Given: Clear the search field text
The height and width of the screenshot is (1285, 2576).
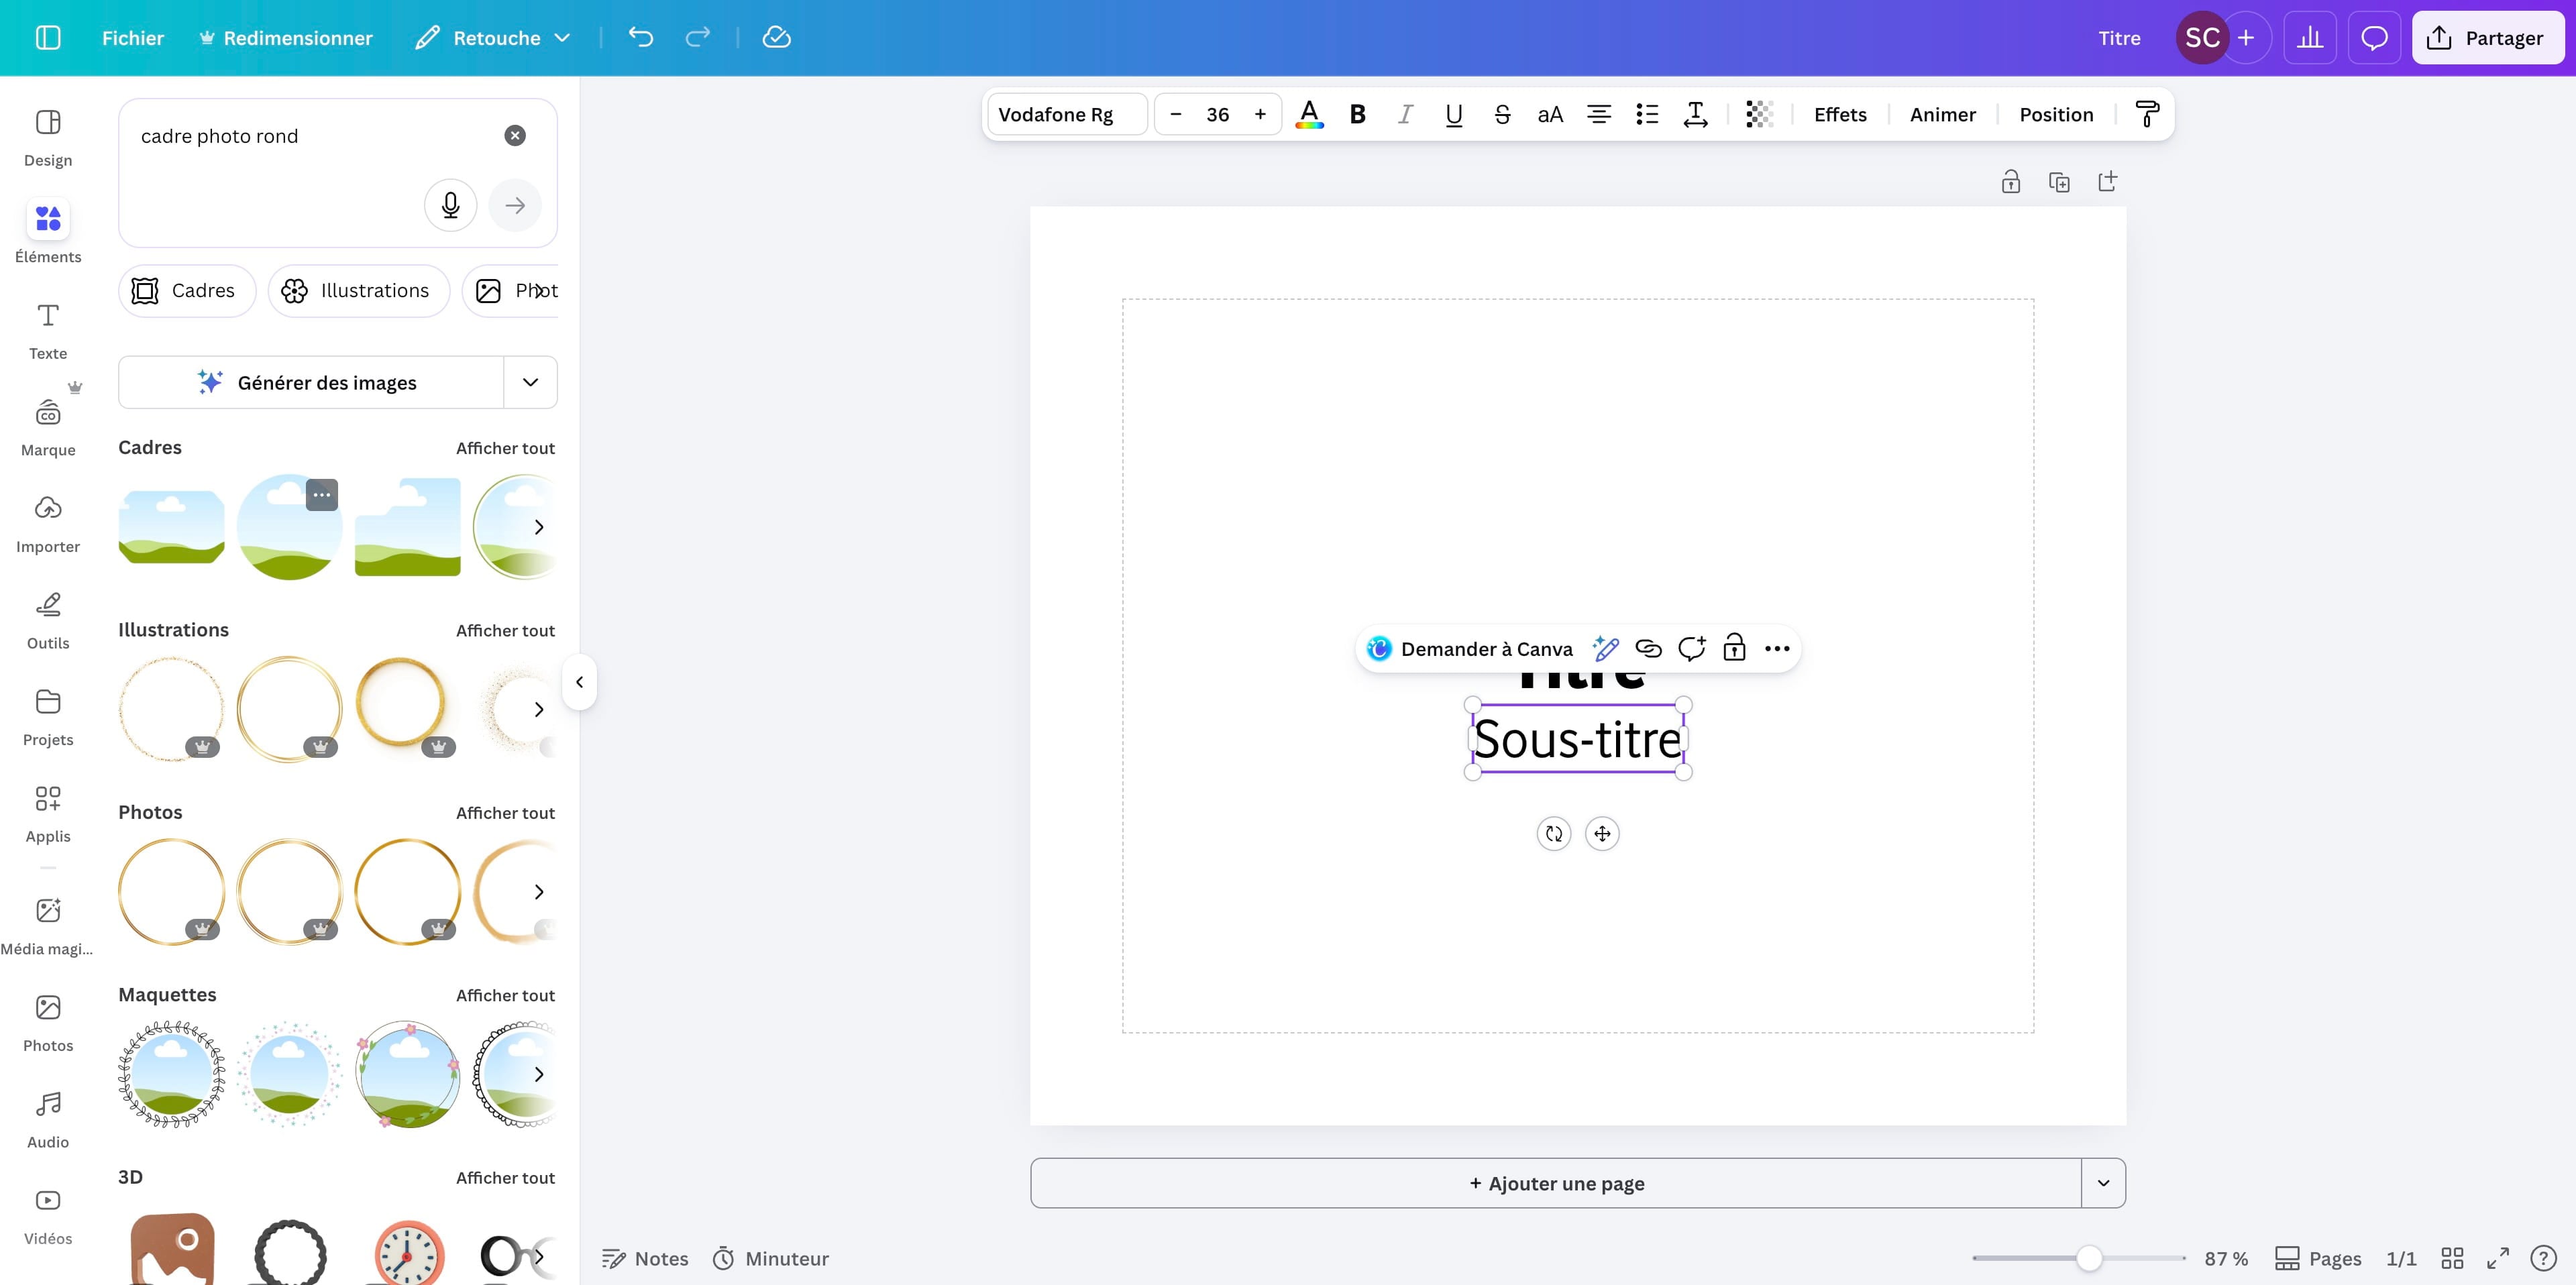Looking at the screenshot, I should click(515, 136).
